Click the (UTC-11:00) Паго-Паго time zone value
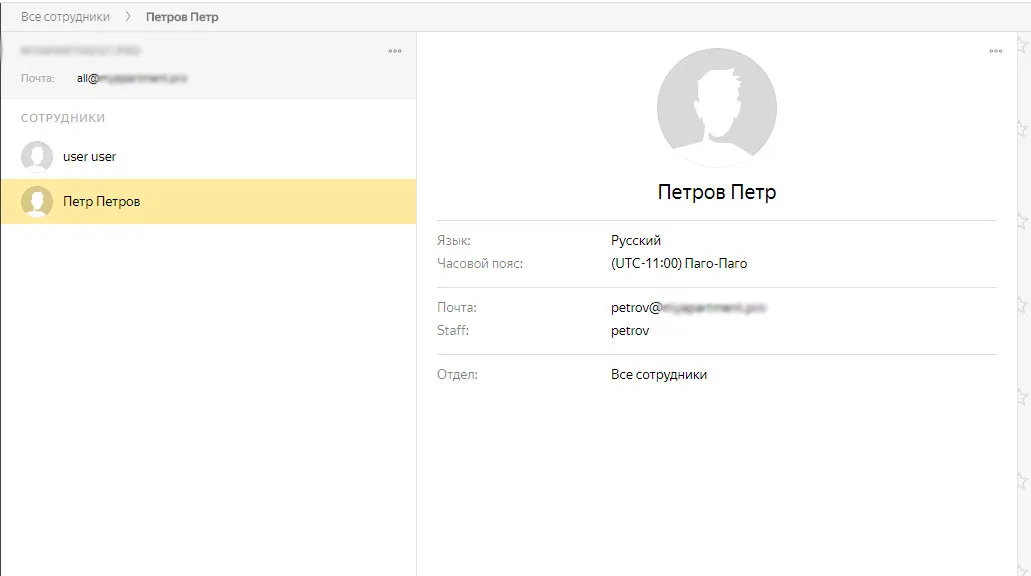This screenshot has width=1031, height=576. 679,263
